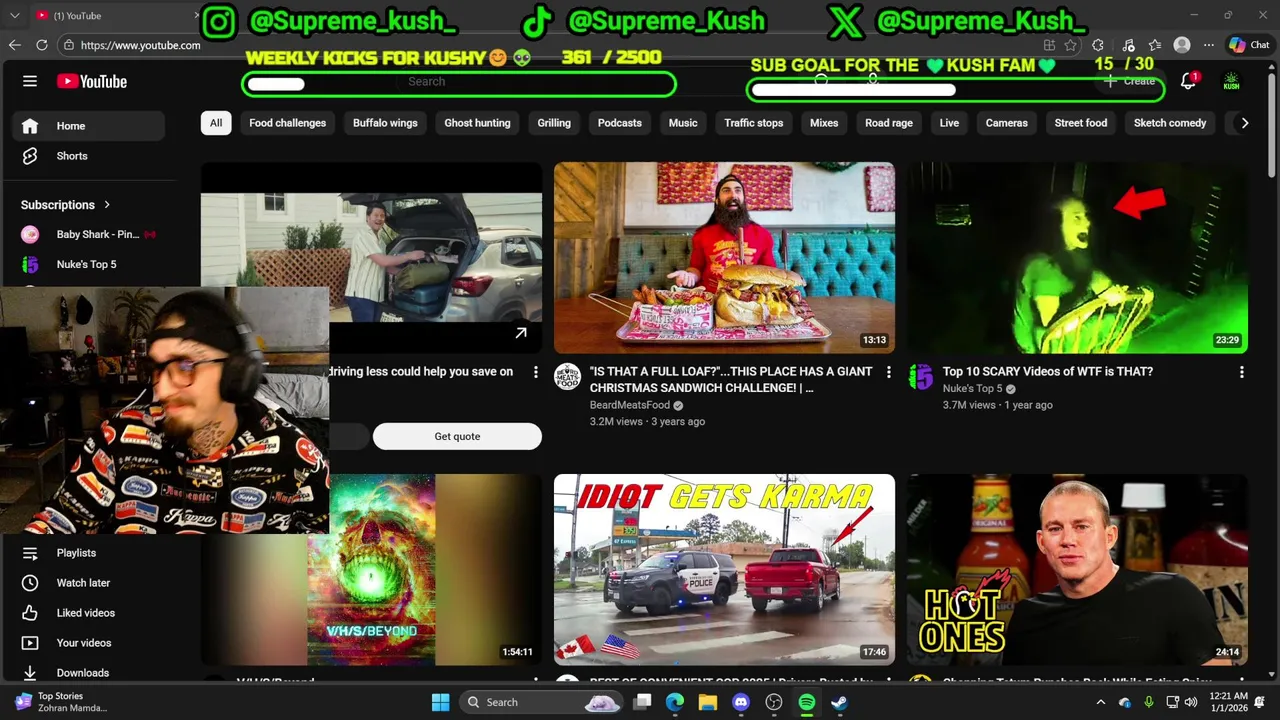Play the Idiot Gets Karma thumbnail
This screenshot has width=1280, height=720.
pyautogui.click(x=724, y=569)
